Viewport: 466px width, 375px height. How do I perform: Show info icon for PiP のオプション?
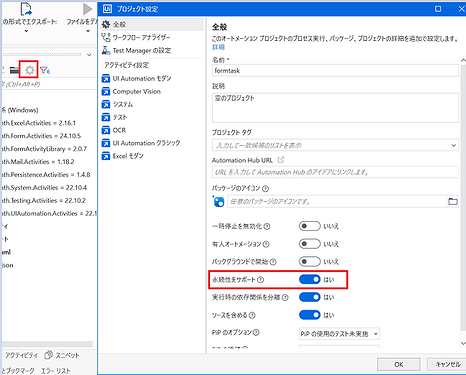click(256, 332)
